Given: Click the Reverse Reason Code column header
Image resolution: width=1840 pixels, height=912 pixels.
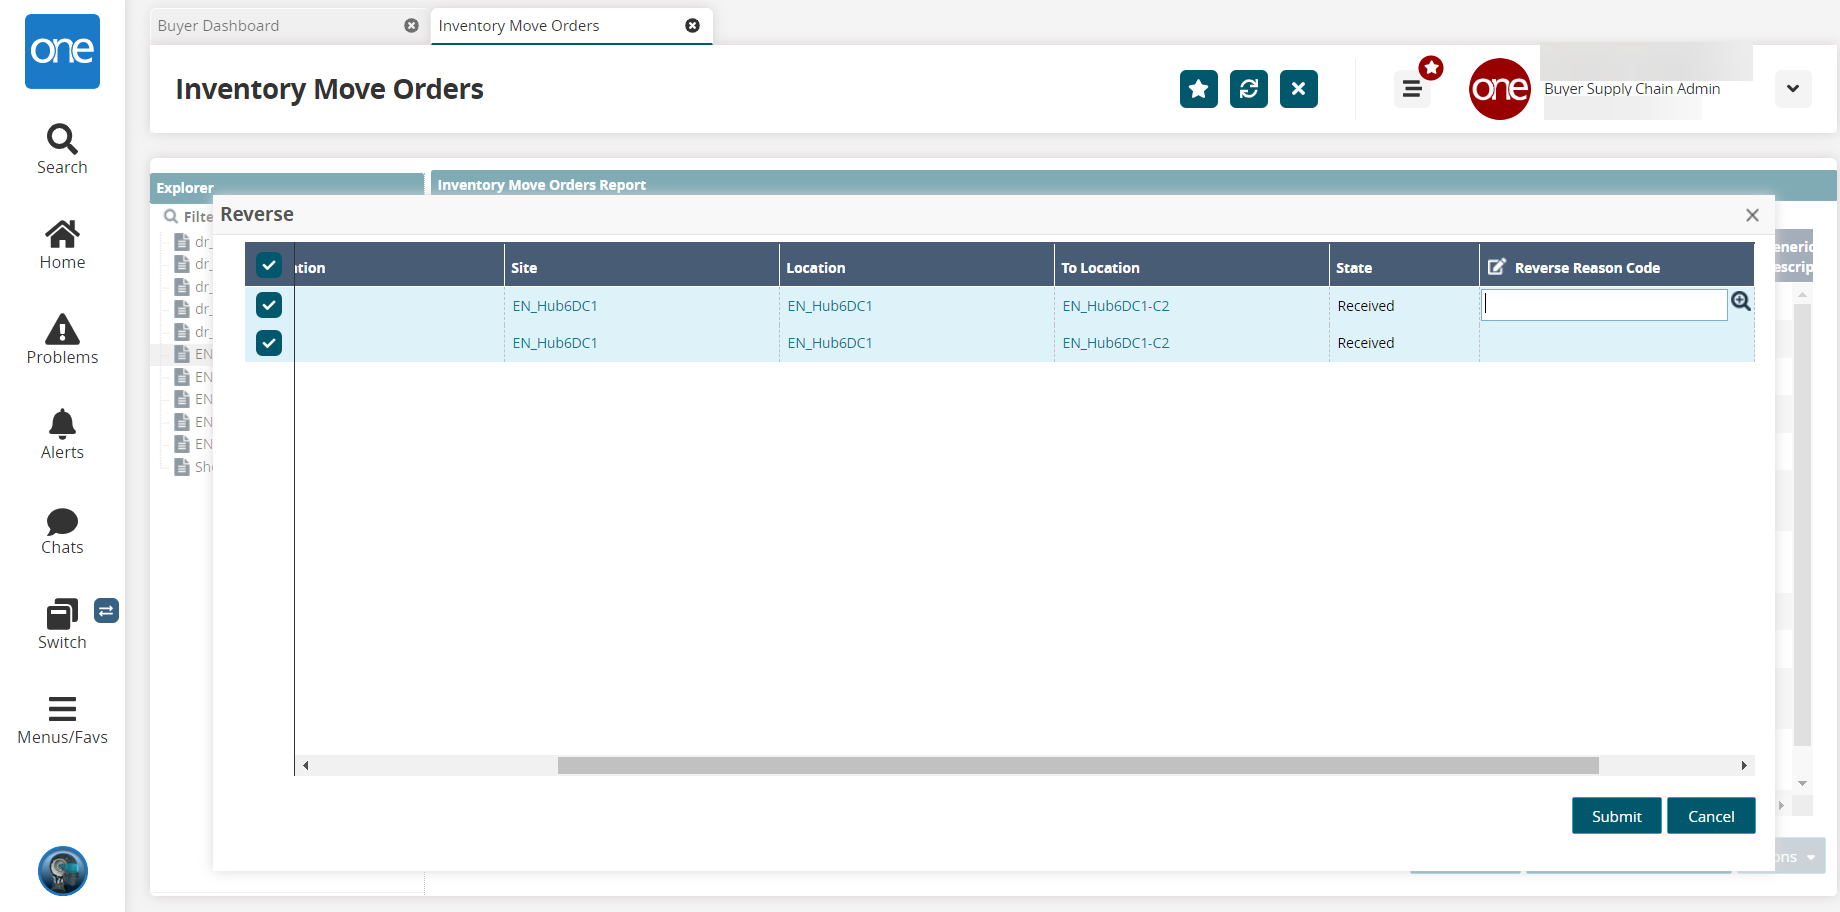Looking at the screenshot, I should pos(1617,267).
